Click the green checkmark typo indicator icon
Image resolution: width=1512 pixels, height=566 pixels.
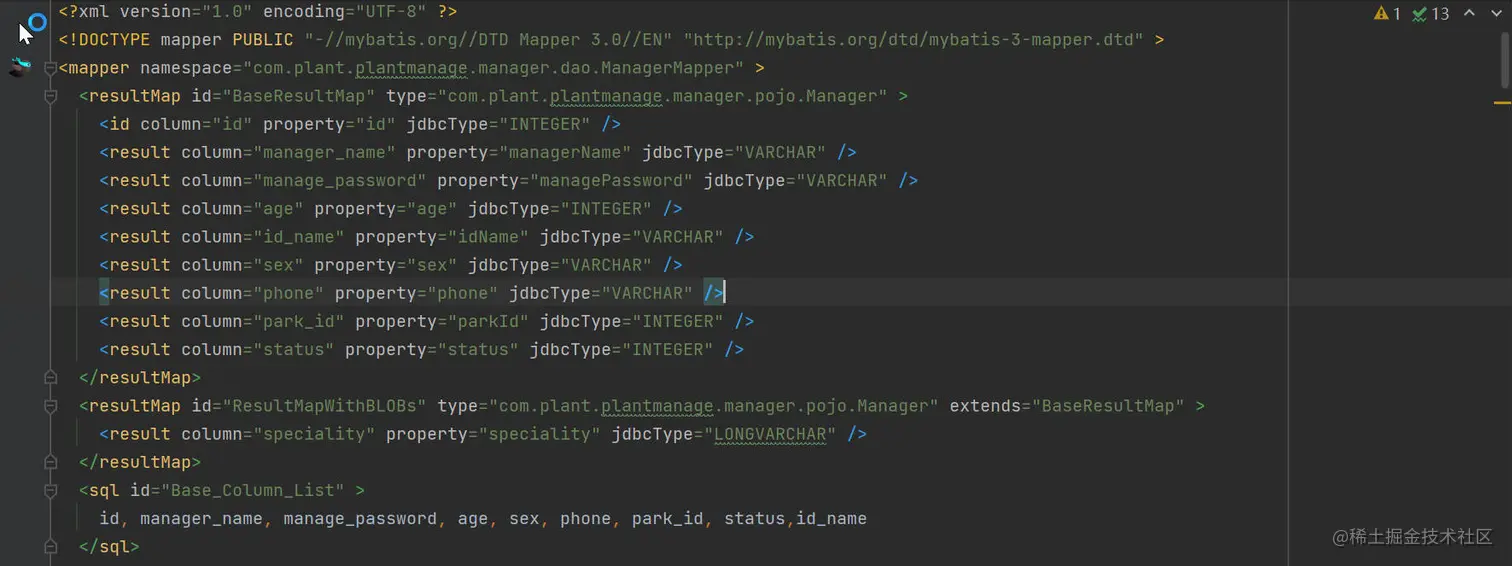tap(1419, 13)
